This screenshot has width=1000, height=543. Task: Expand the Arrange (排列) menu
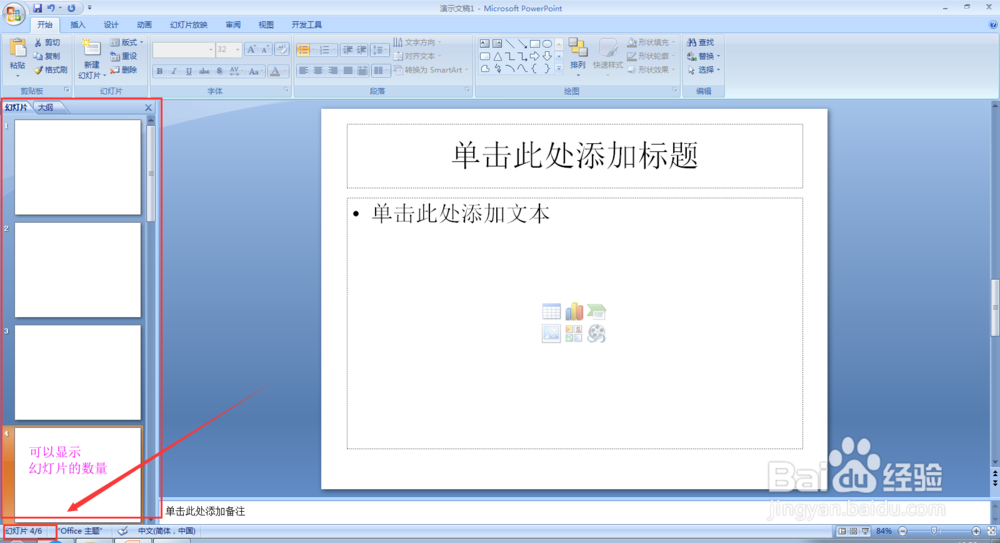578,57
